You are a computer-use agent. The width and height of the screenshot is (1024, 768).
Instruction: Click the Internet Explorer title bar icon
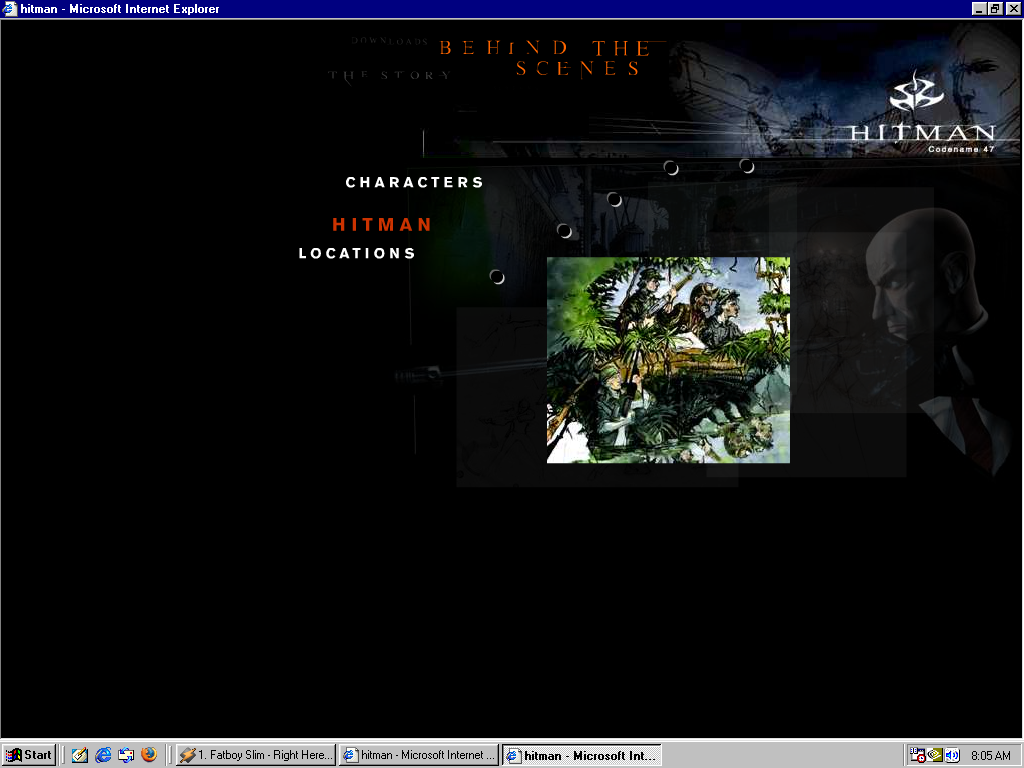click(x=10, y=9)
